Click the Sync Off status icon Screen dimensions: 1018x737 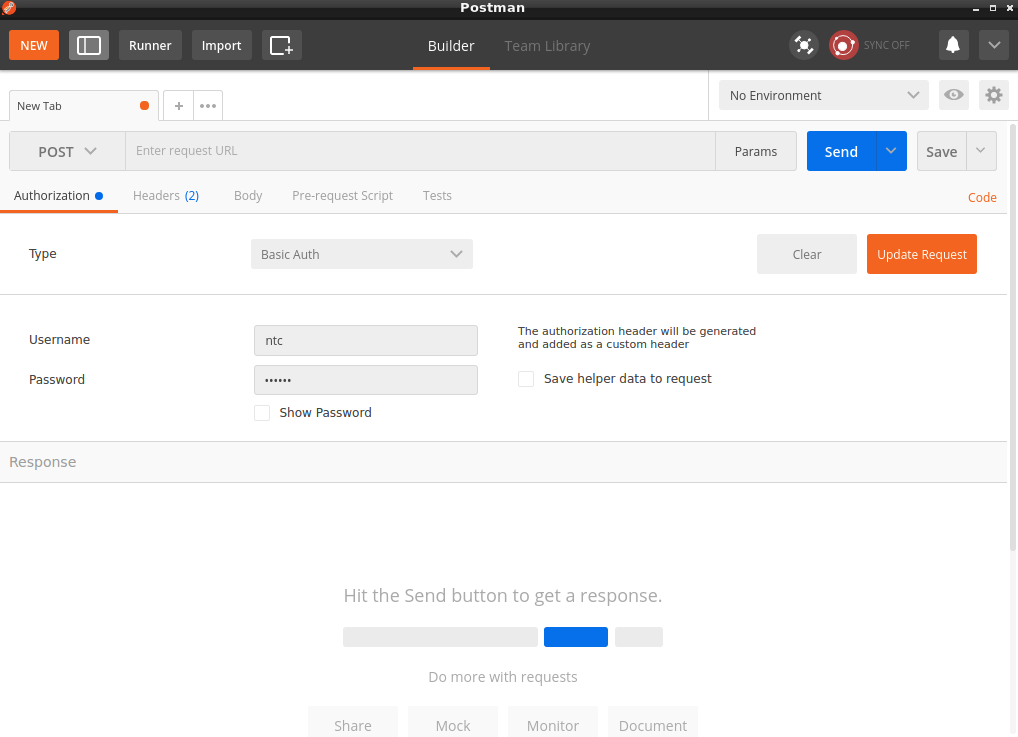pyautogui.click(x=844, y=45)
